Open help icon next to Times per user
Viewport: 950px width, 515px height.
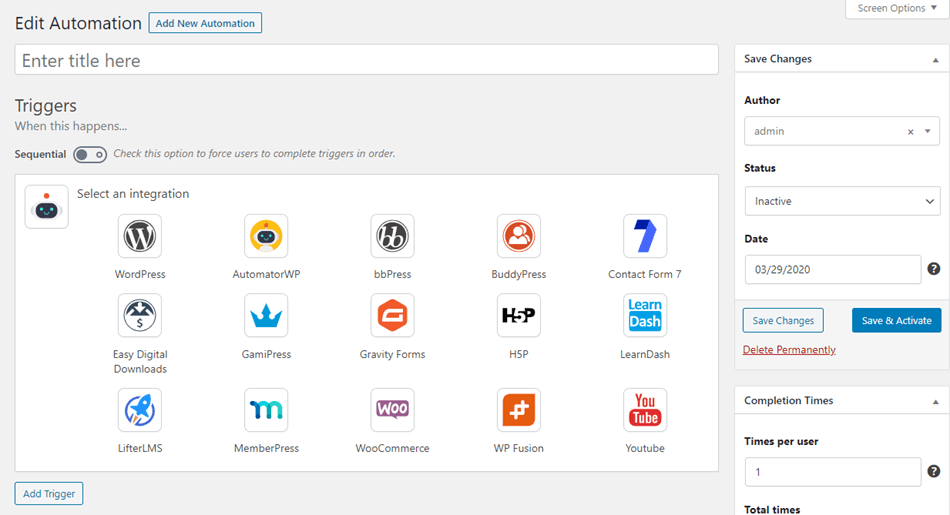[x=934, y=471]
